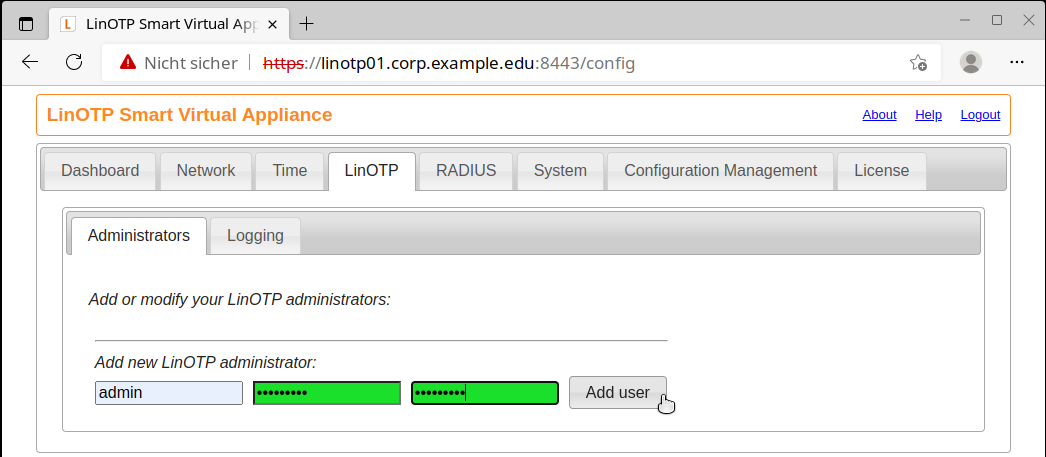Close the LinOTP Smart Virtual Appliance tab
1046x457 pixels.
pos(273,23)
